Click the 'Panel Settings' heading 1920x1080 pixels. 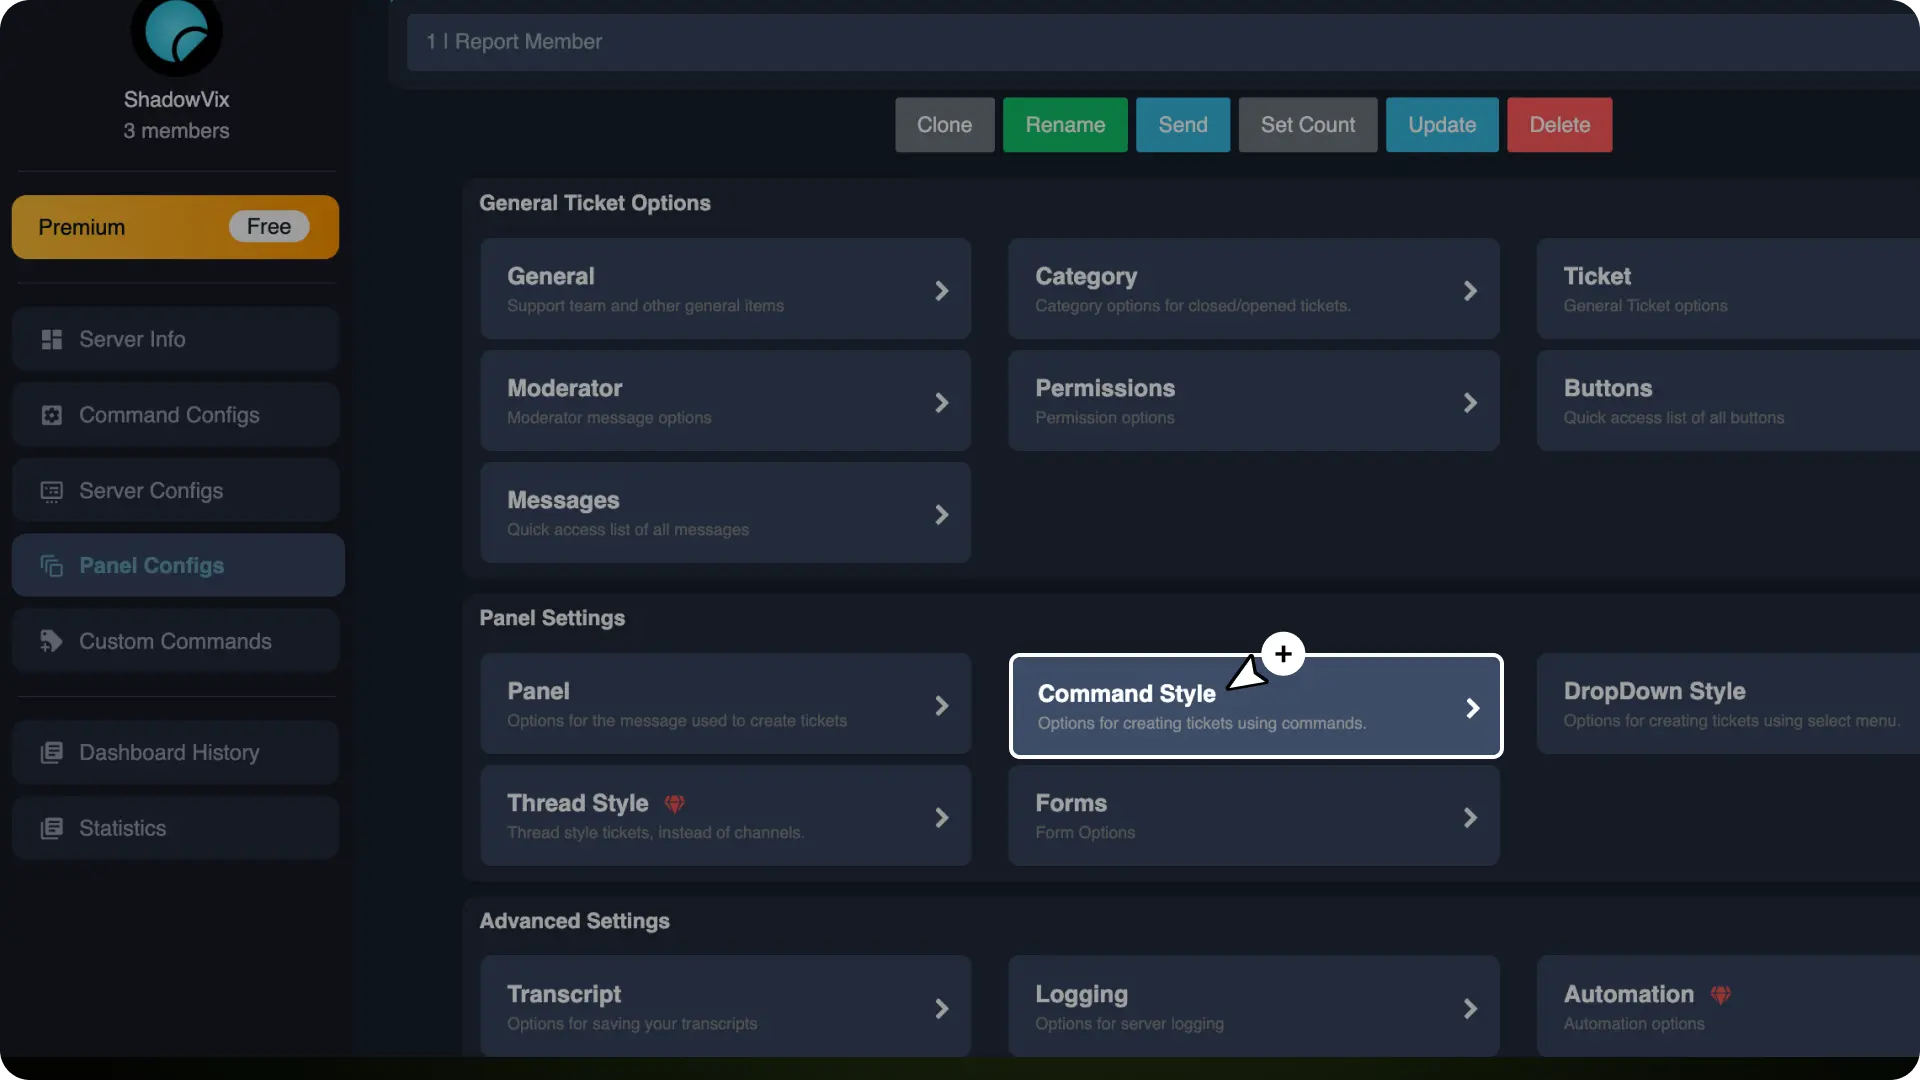pyautogui.click(x=552, y=618)
